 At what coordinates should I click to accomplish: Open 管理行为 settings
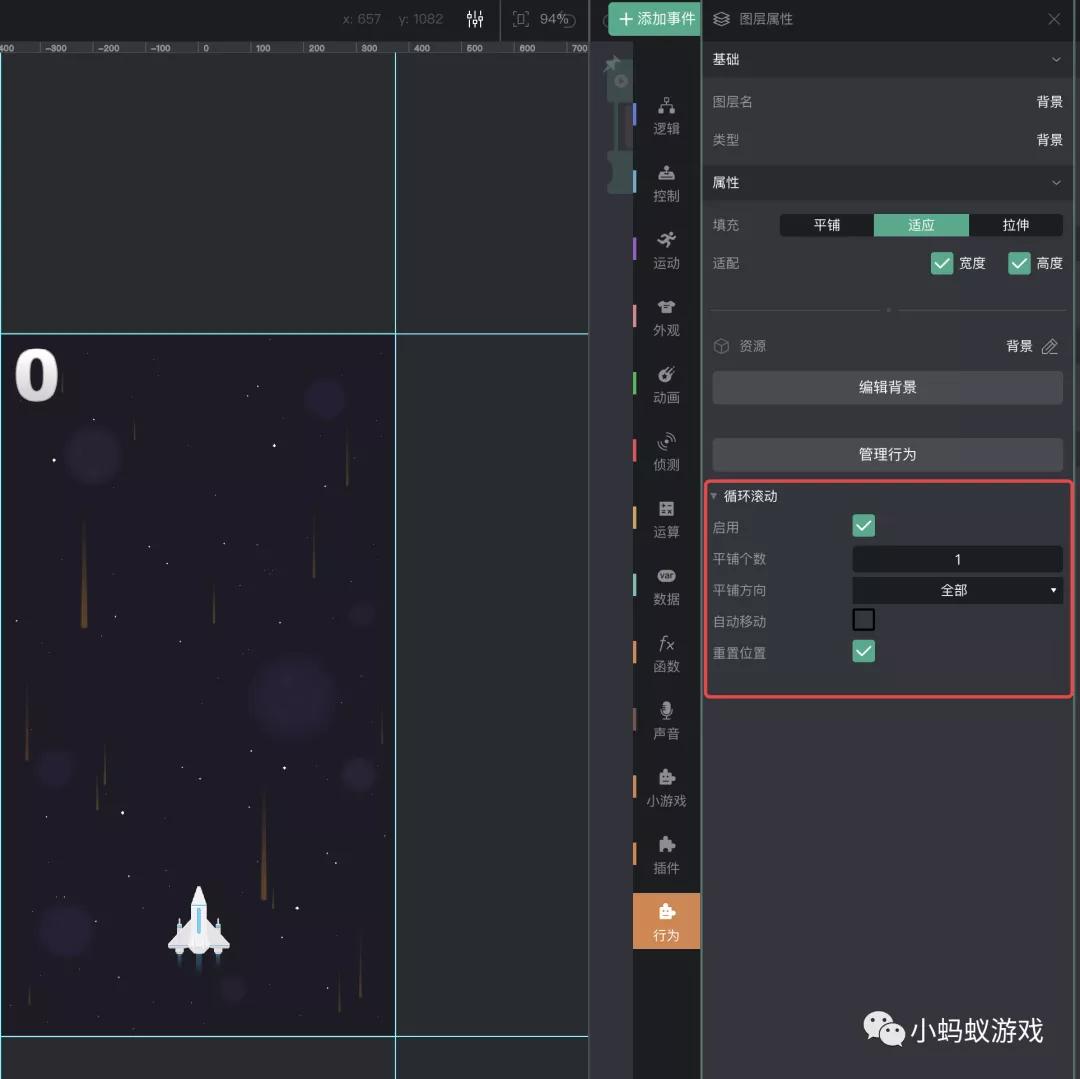[x=887, y=454]
